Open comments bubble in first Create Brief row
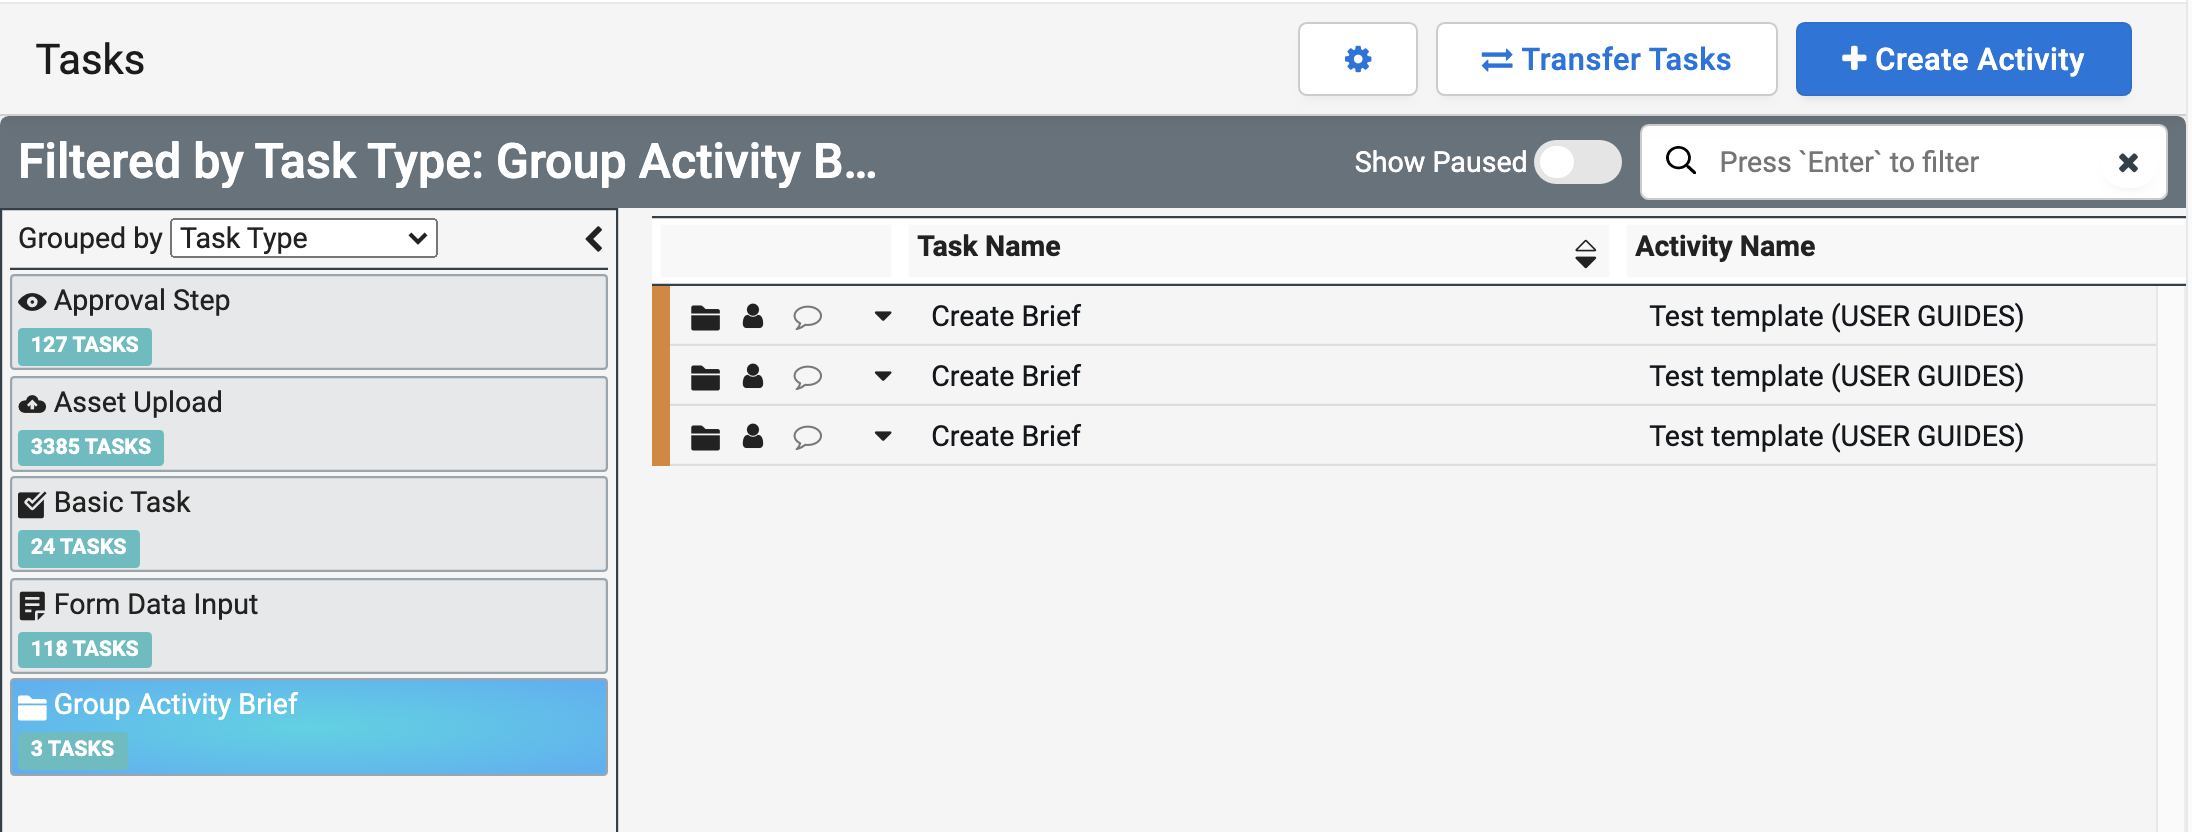This screenshot has width=2192, height=832. click(807, 317)
